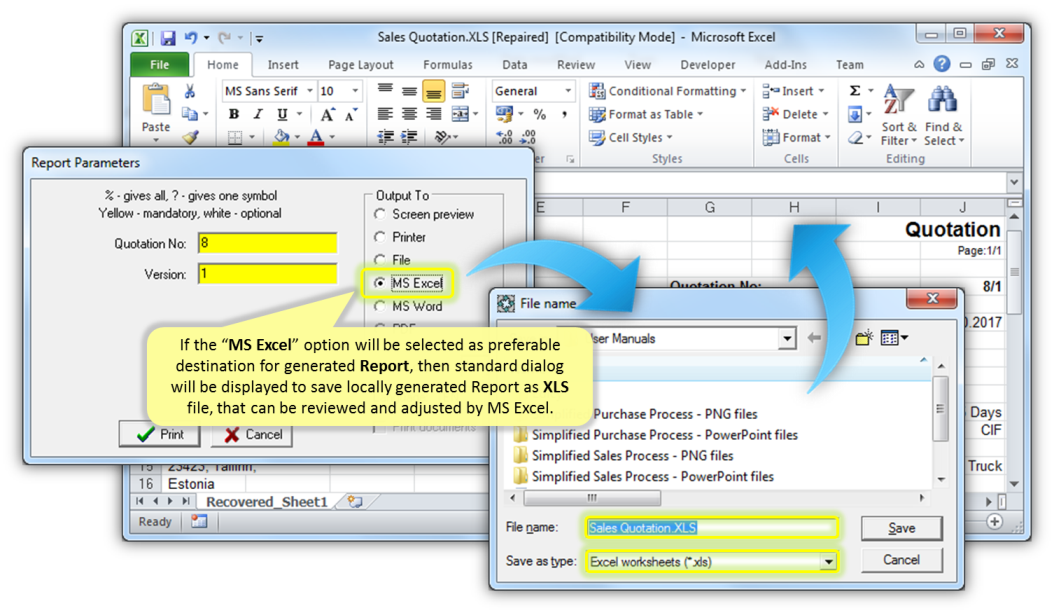1054x613 pixels.
Task: Select the File output radio button
Action: coord(380,259)
